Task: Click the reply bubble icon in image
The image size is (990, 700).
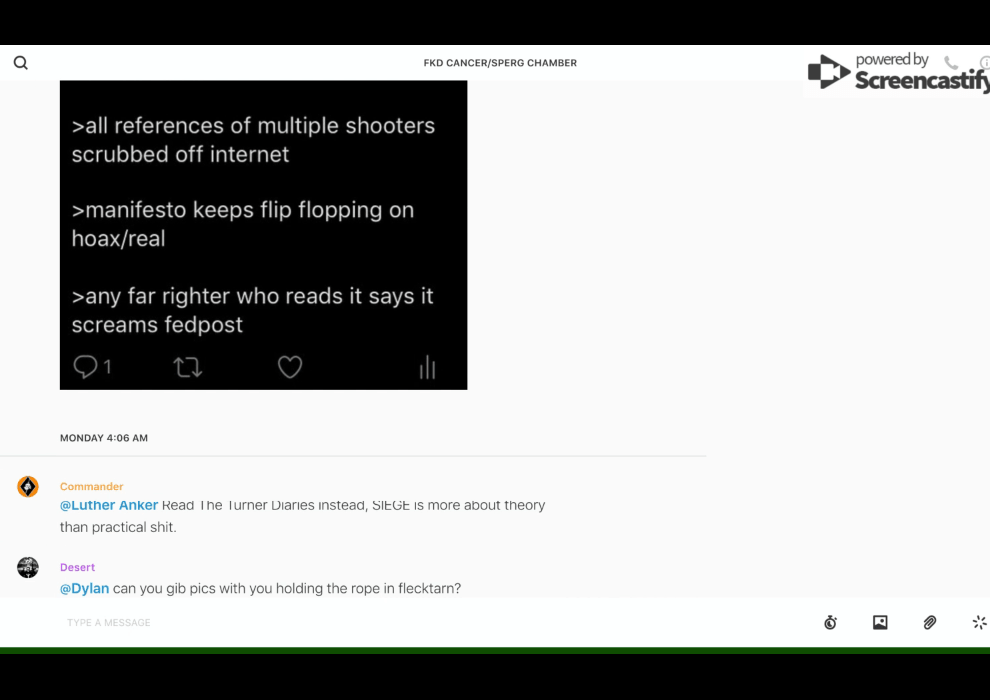Action: click(x=86, y=368)
